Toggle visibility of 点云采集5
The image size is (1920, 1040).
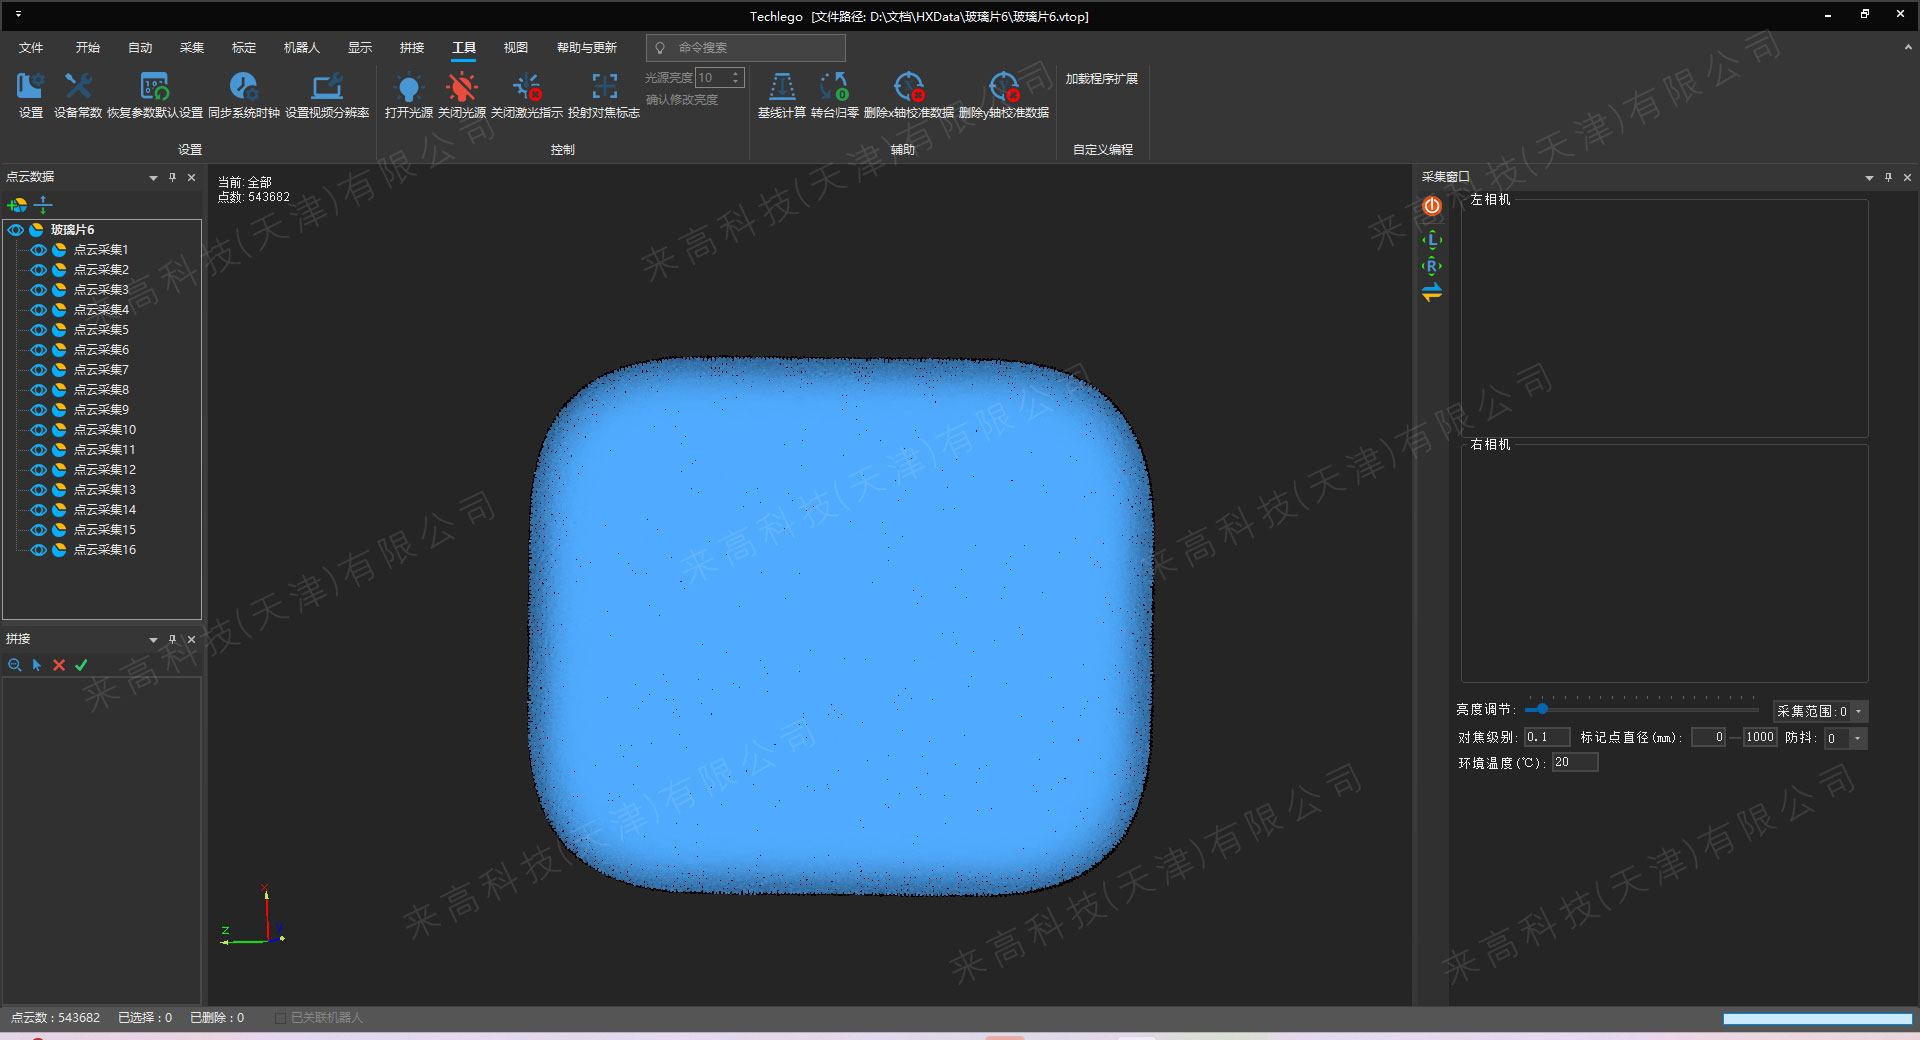click(x=39, y=330)
